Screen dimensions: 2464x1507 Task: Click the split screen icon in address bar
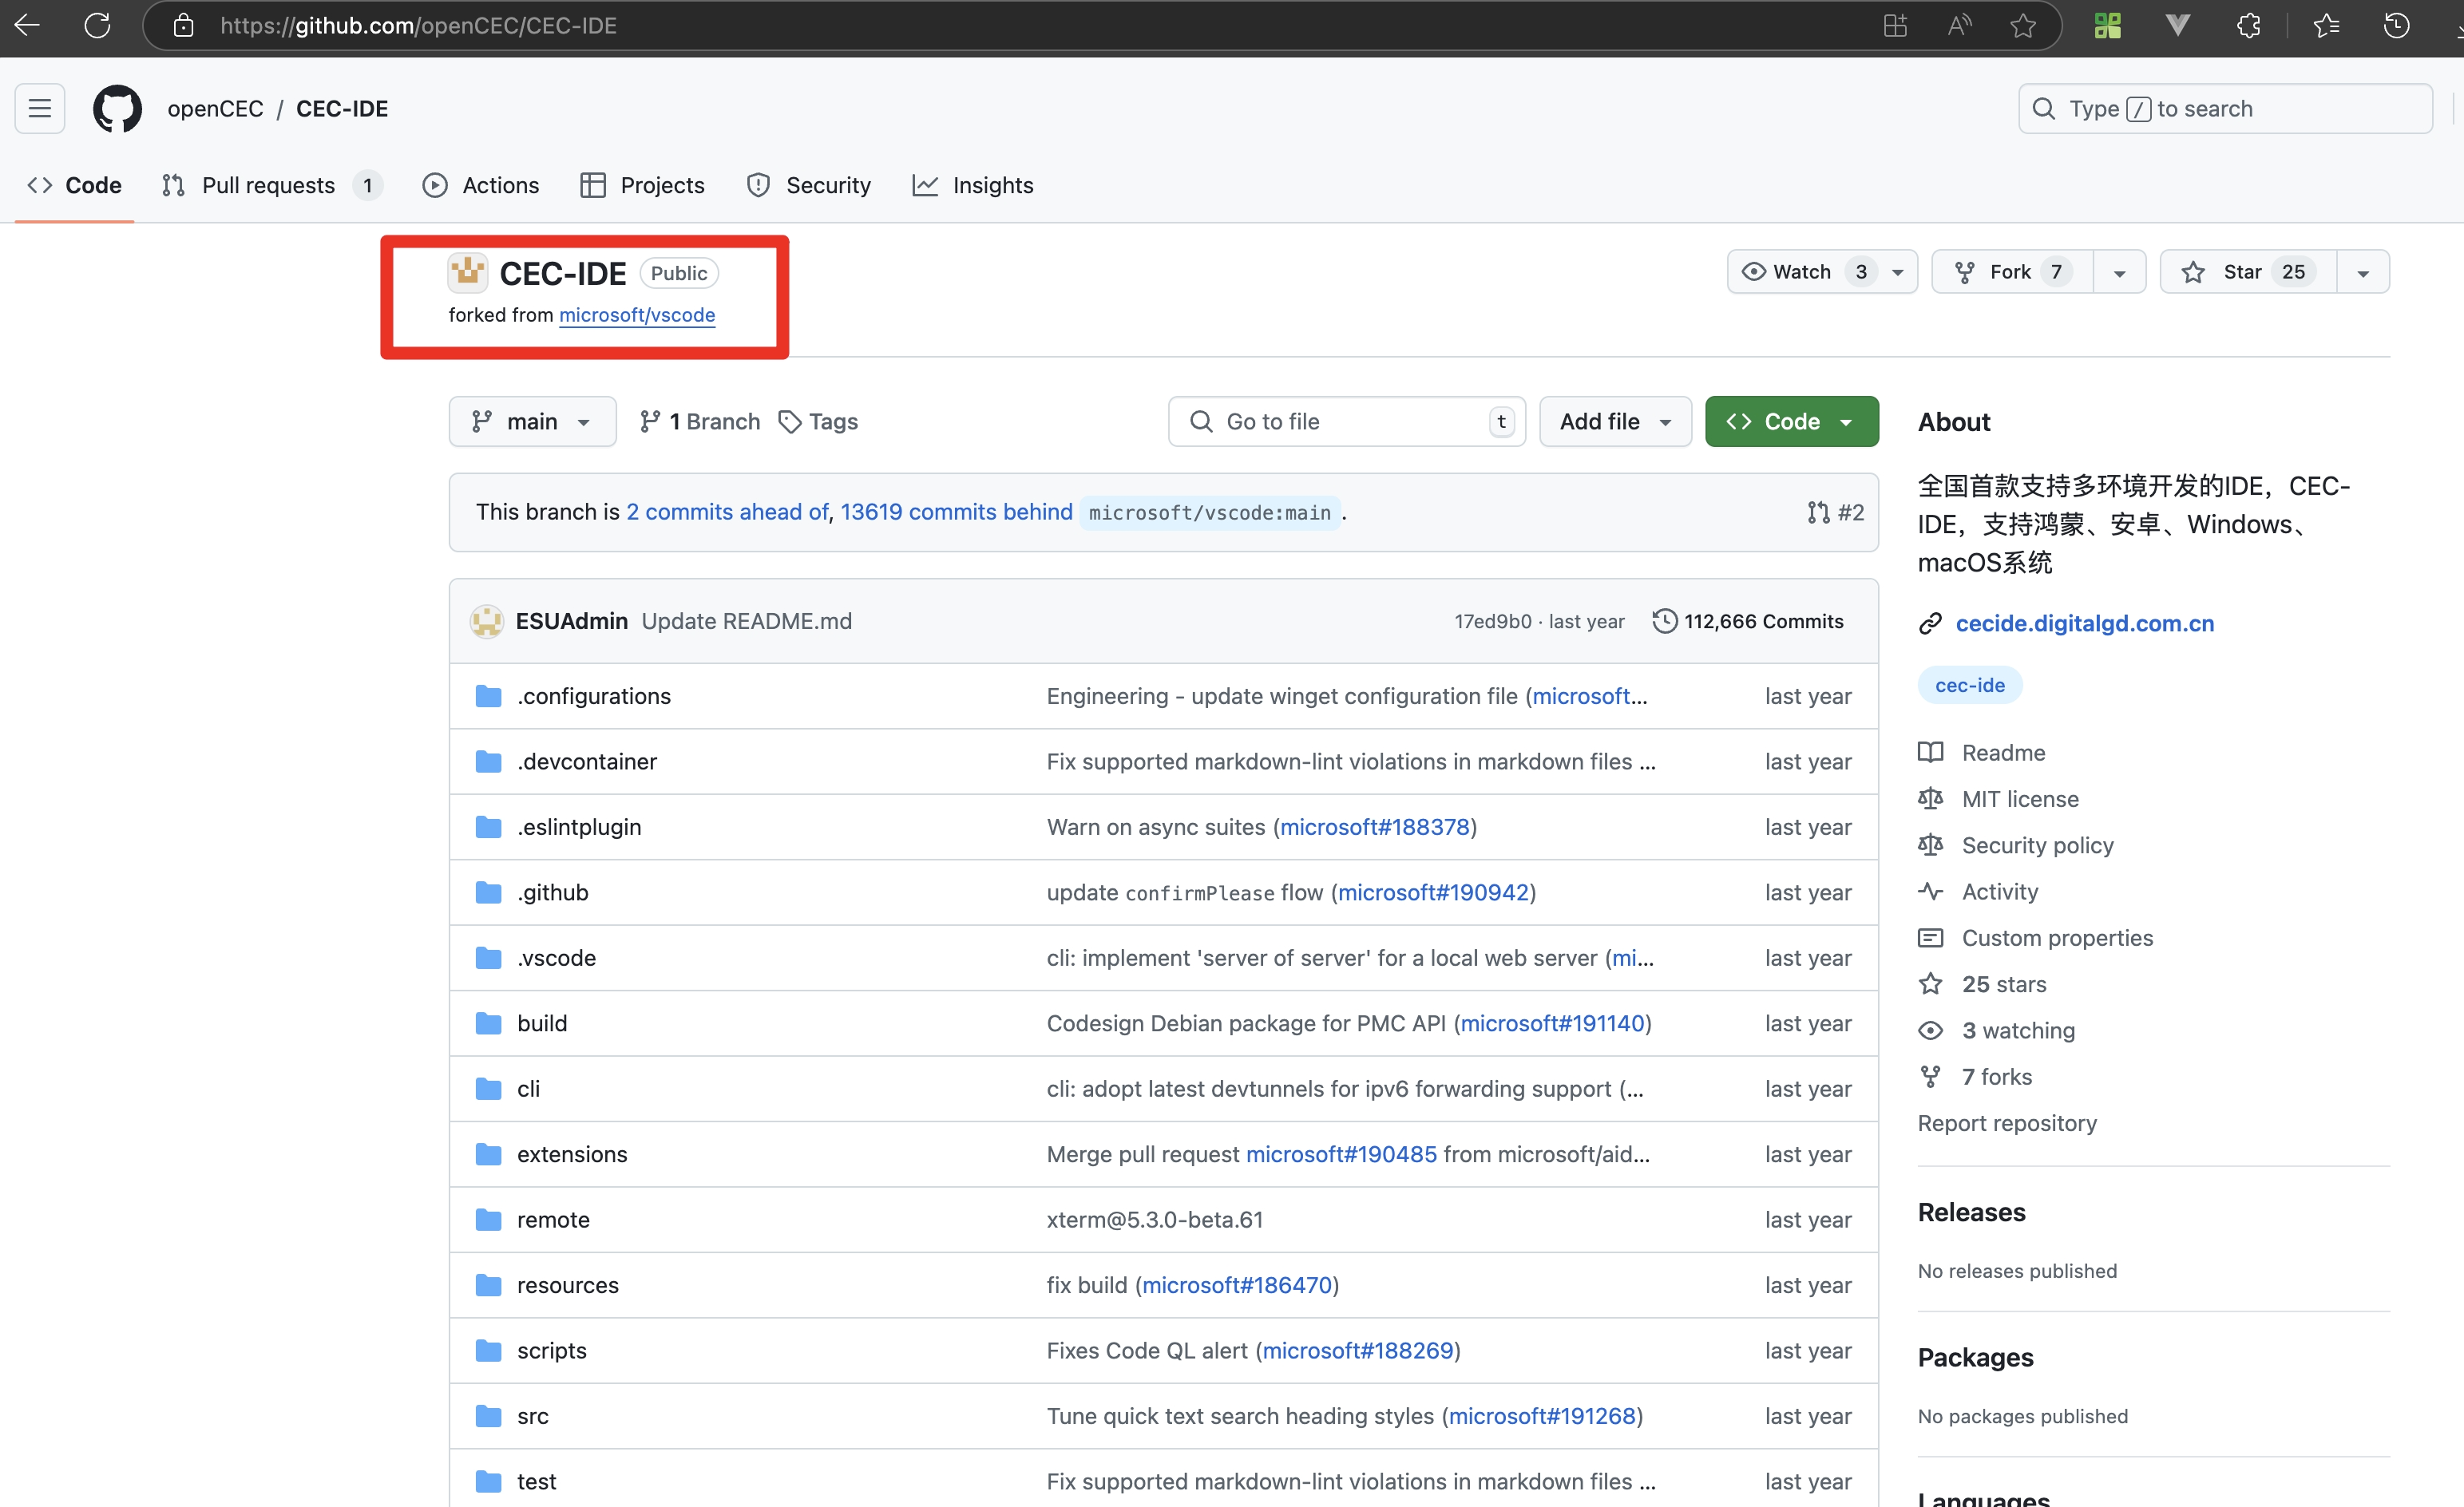(1895, 25)
